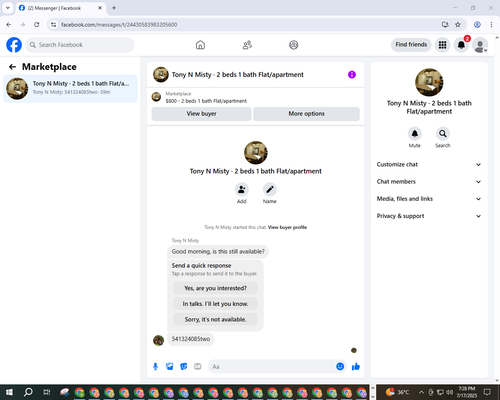Open the Facebook logo home link
The width and height of the screenshot is (500, 400).
[14, 45]
